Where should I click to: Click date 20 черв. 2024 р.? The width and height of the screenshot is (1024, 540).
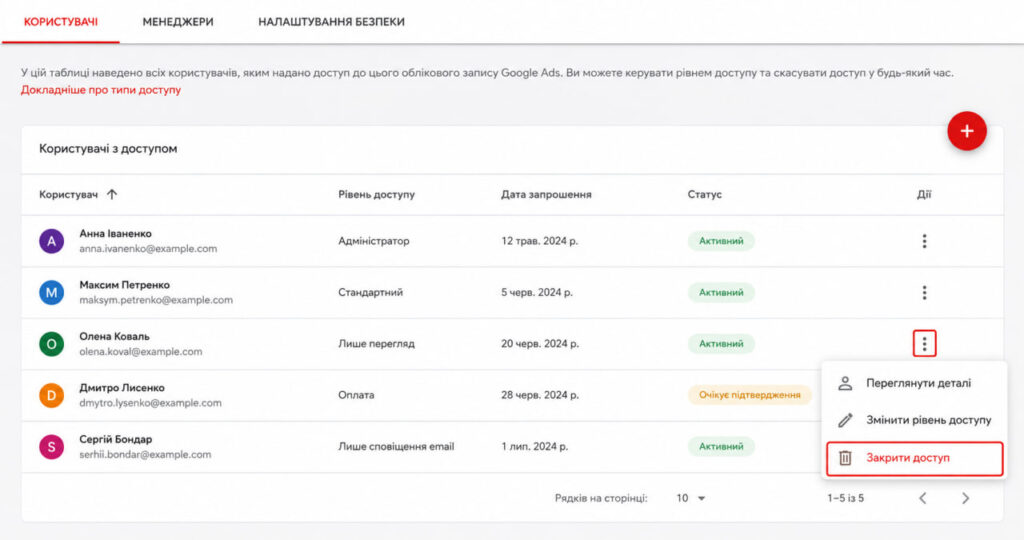coord(540,343)
